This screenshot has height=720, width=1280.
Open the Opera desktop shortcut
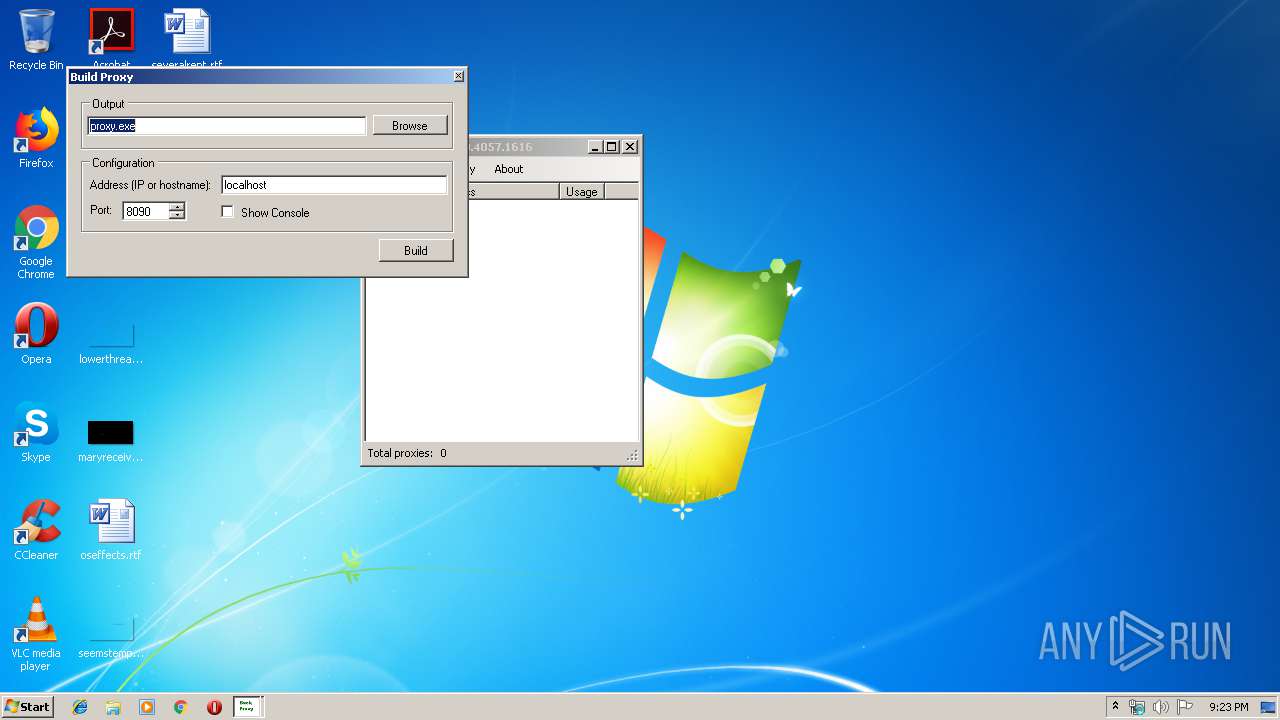pos(36,334)
